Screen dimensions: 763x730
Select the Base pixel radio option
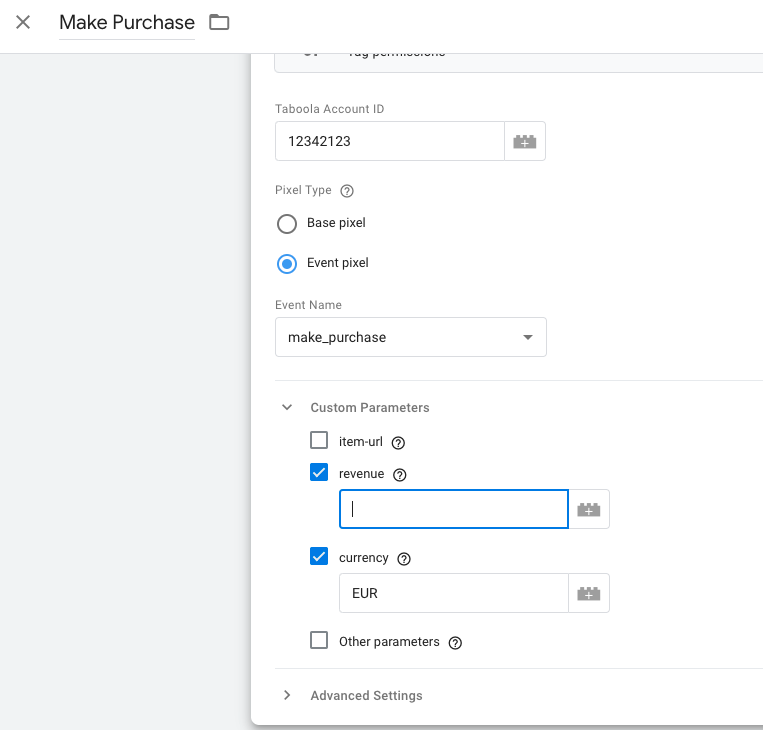[287, 224]
